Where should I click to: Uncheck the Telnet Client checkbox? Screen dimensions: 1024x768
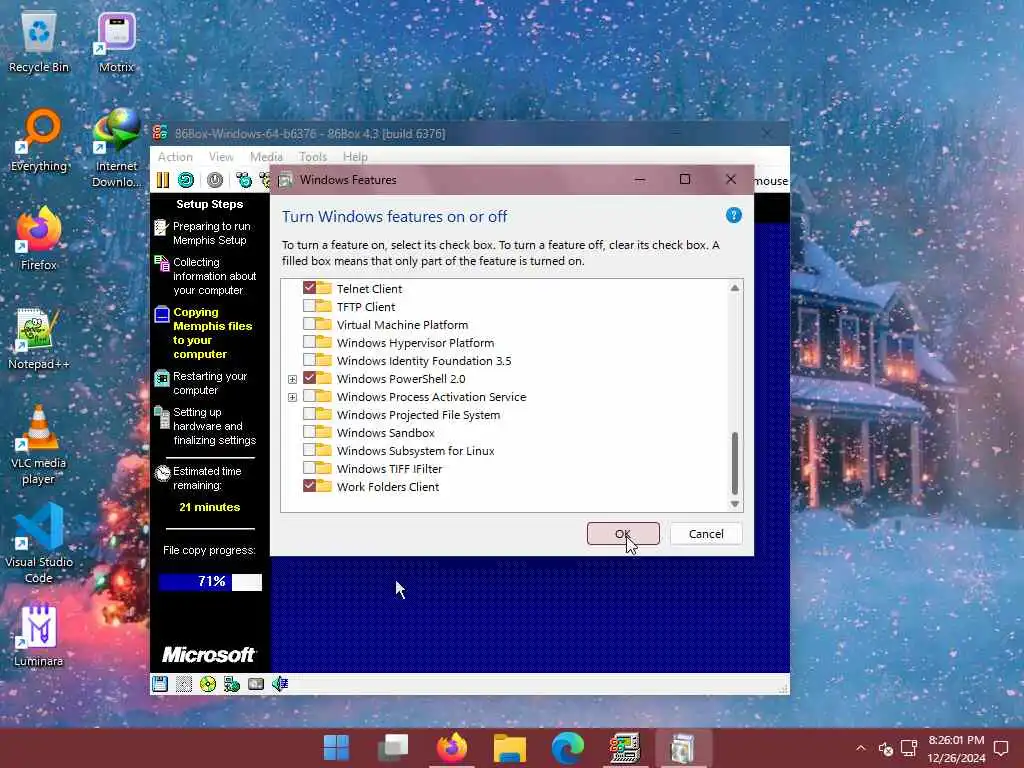pos(310,288)
